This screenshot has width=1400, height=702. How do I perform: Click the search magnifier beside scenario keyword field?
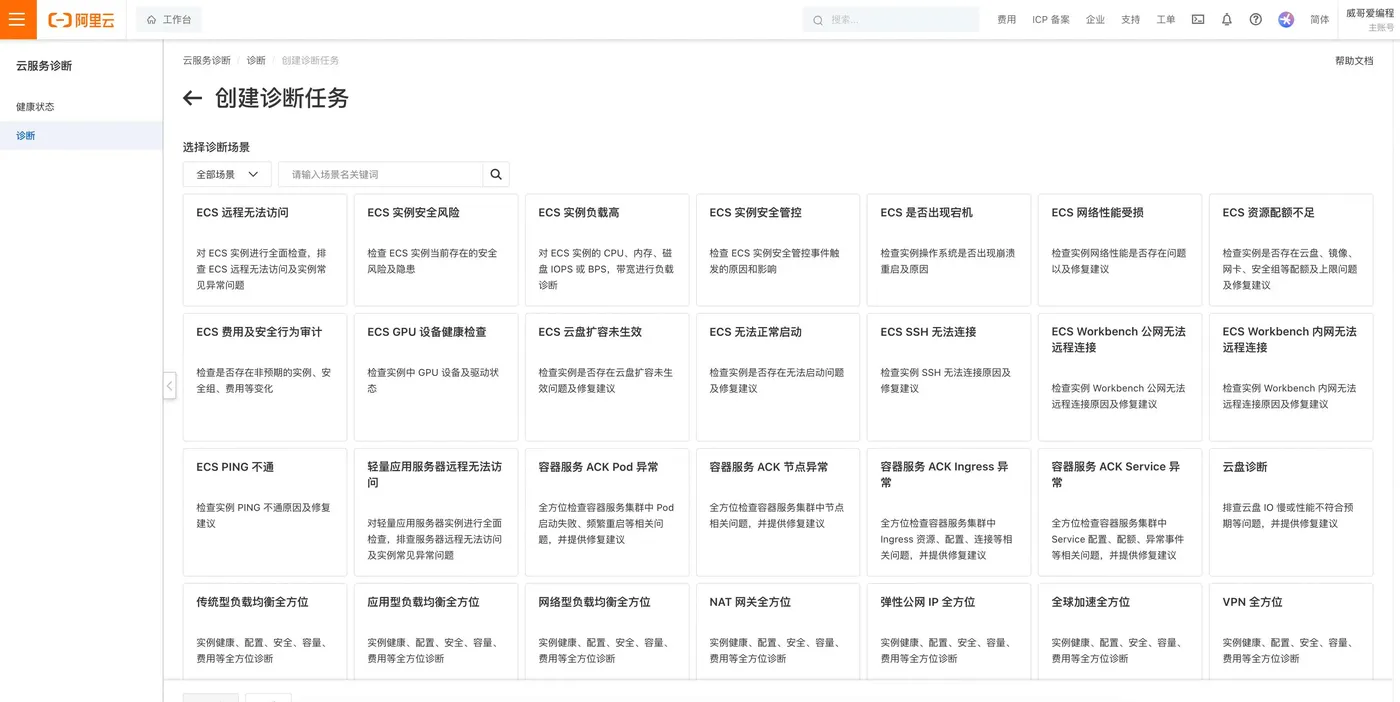[x=496, y=174]
